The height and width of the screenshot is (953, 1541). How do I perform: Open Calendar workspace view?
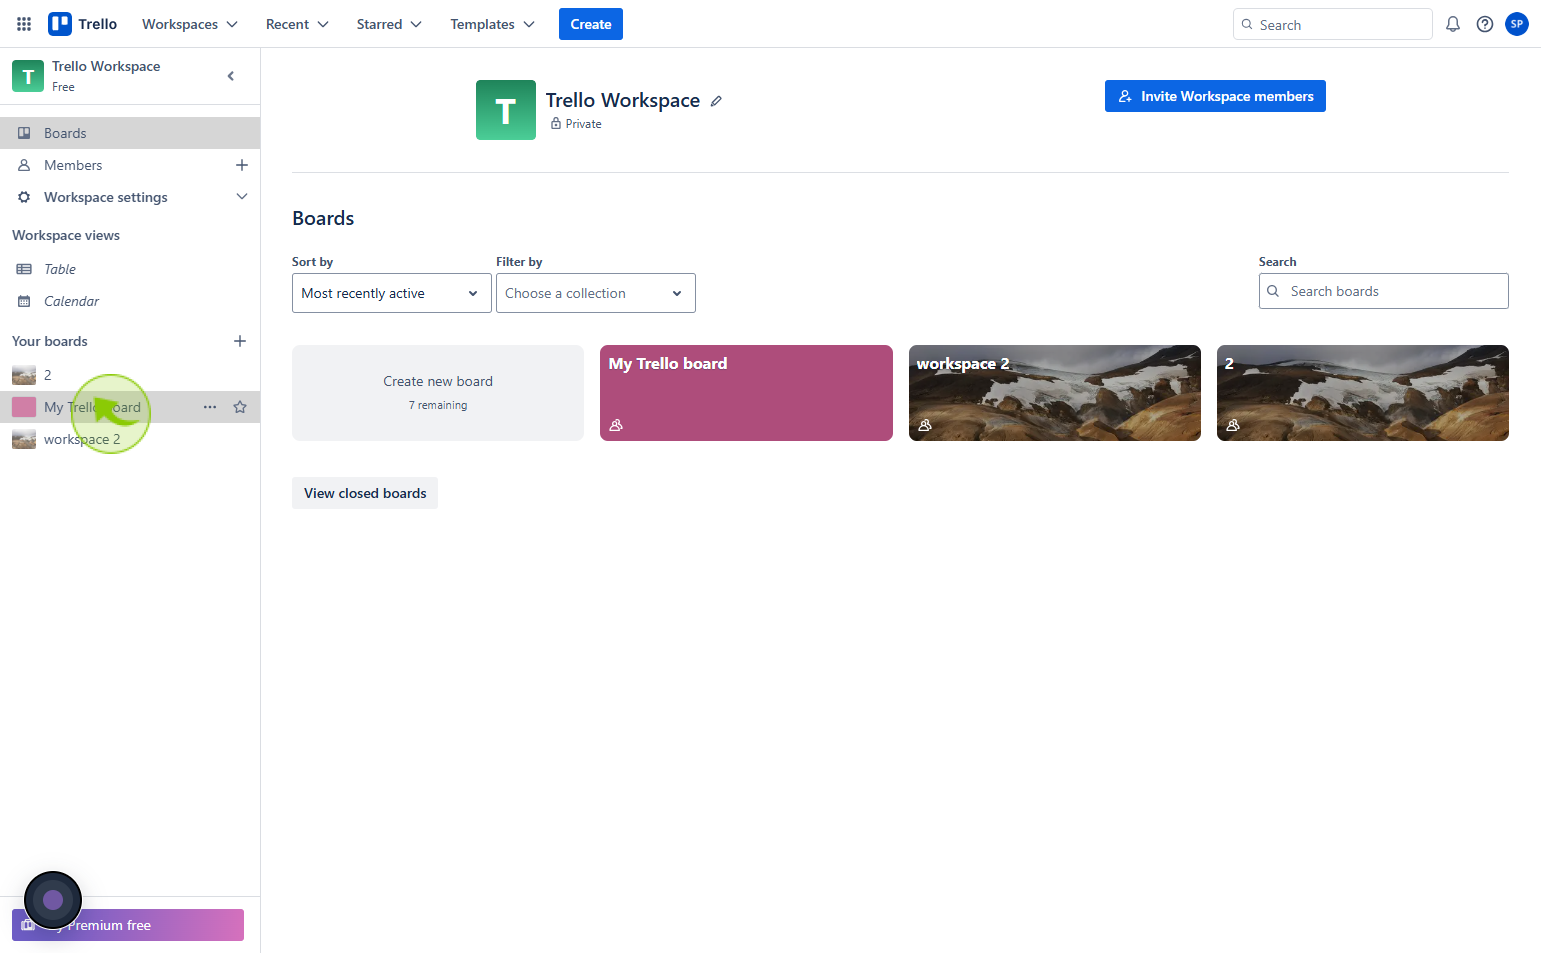click(x=71, y=301)
